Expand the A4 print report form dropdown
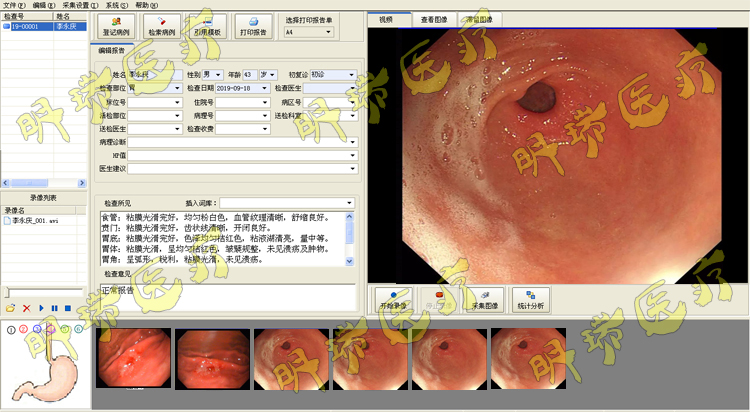 pos(329,32)
